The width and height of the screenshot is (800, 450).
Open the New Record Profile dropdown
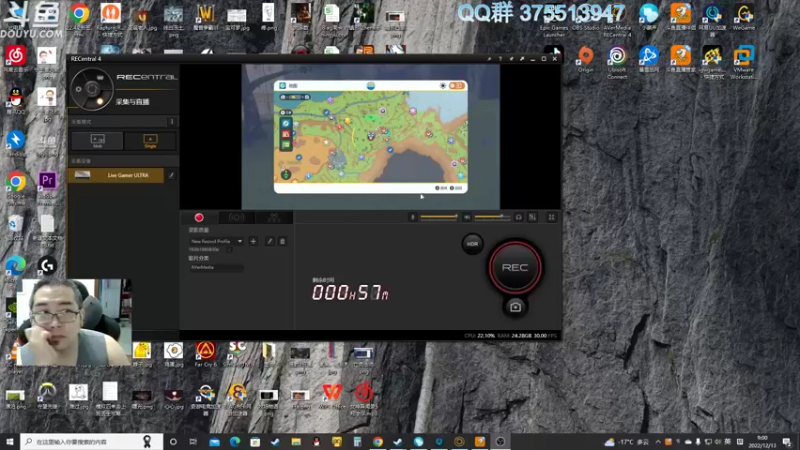pos(216,241)
